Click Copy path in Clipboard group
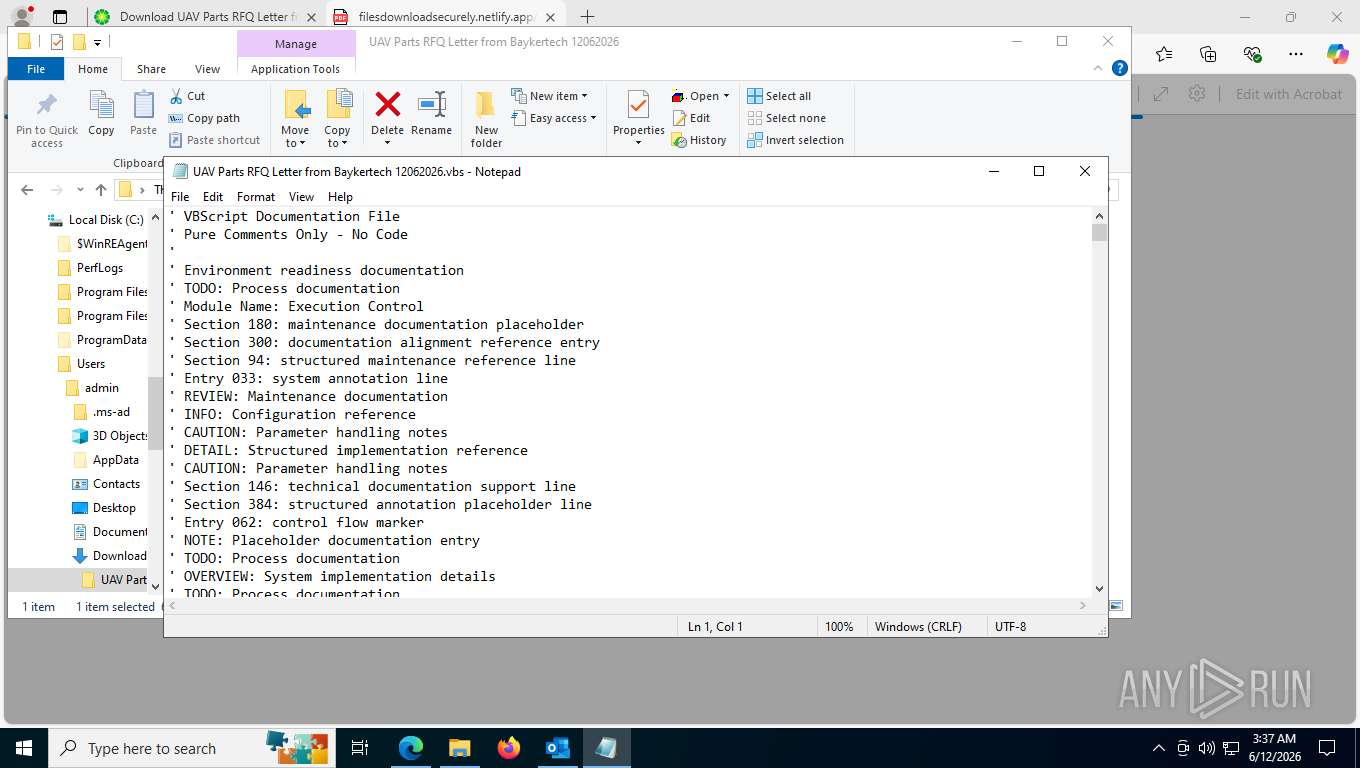 coord(205,118)
